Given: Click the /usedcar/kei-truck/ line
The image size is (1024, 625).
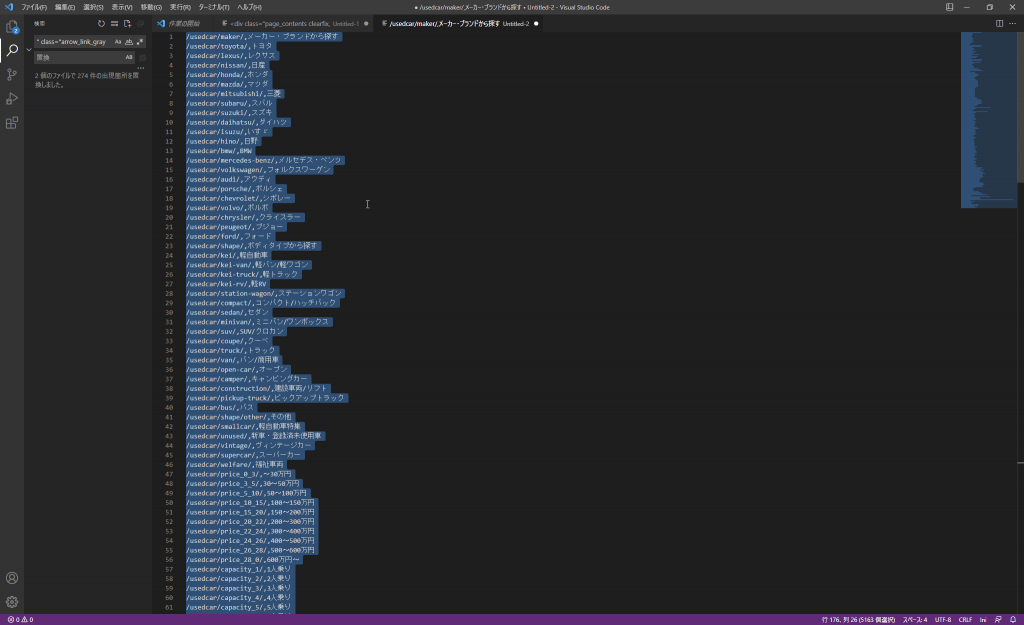Looking at the screenshot, I should 243,274.
